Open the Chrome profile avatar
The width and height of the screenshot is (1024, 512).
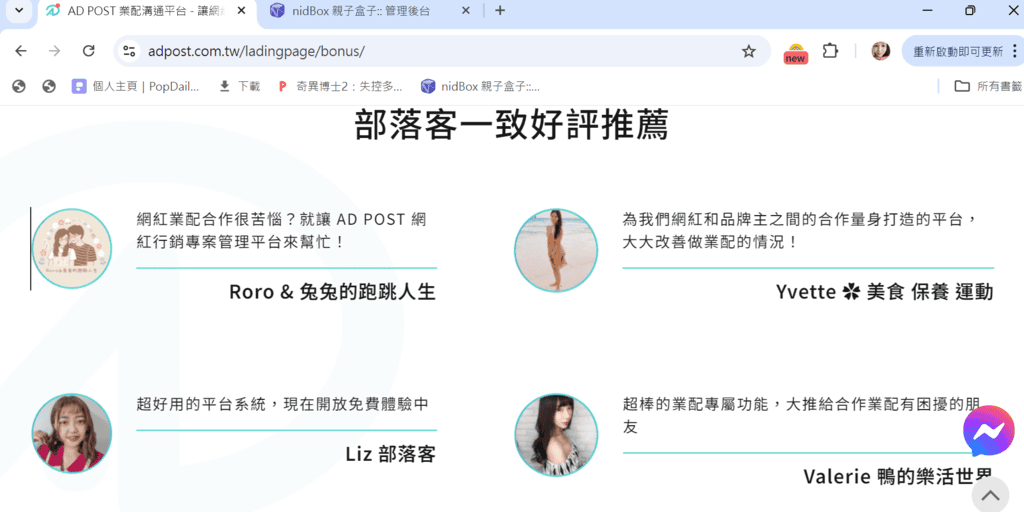tap(880, 51)
